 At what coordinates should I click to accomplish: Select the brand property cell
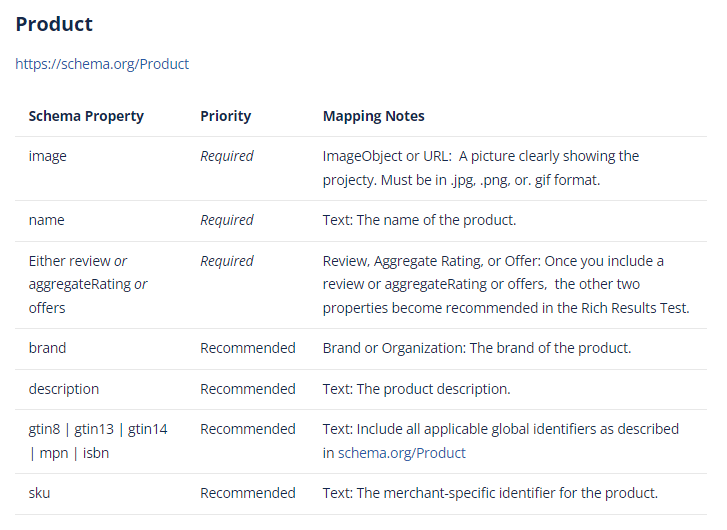point(47,348)
